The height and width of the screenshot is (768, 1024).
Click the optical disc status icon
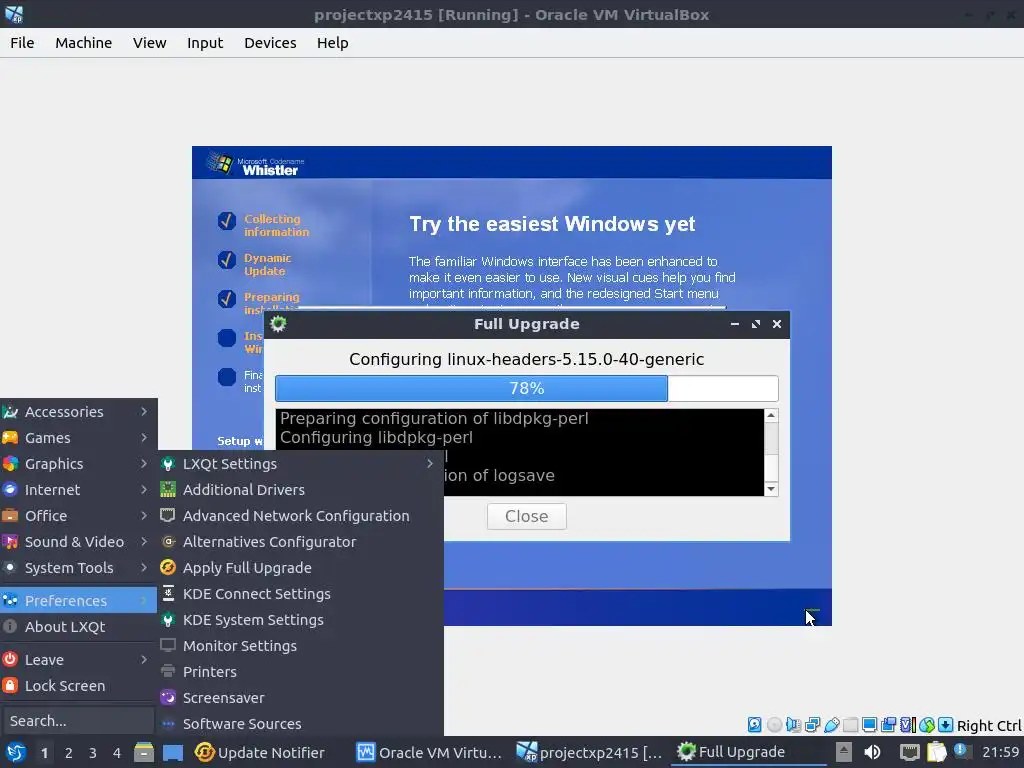775,724
